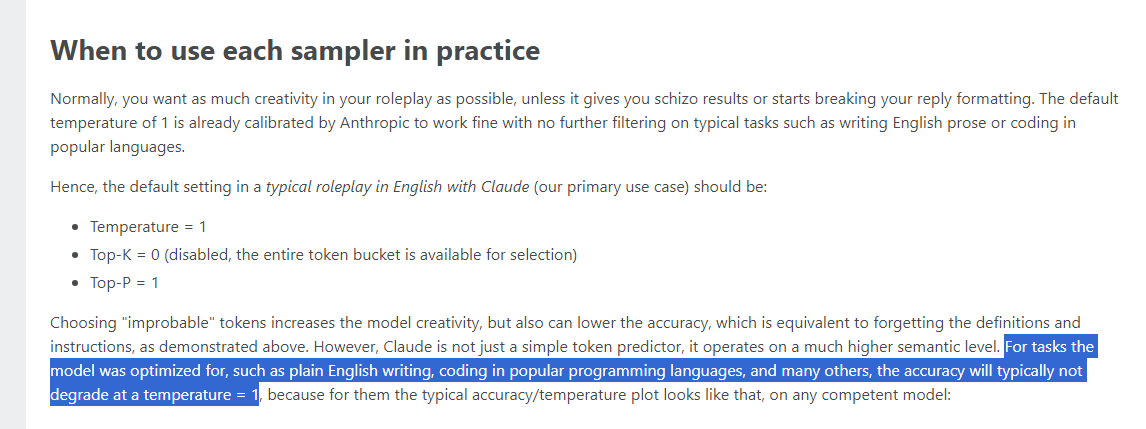
Task: Click the bullet dot before "Top-K = 0"
Action: [x=76, y=255]
